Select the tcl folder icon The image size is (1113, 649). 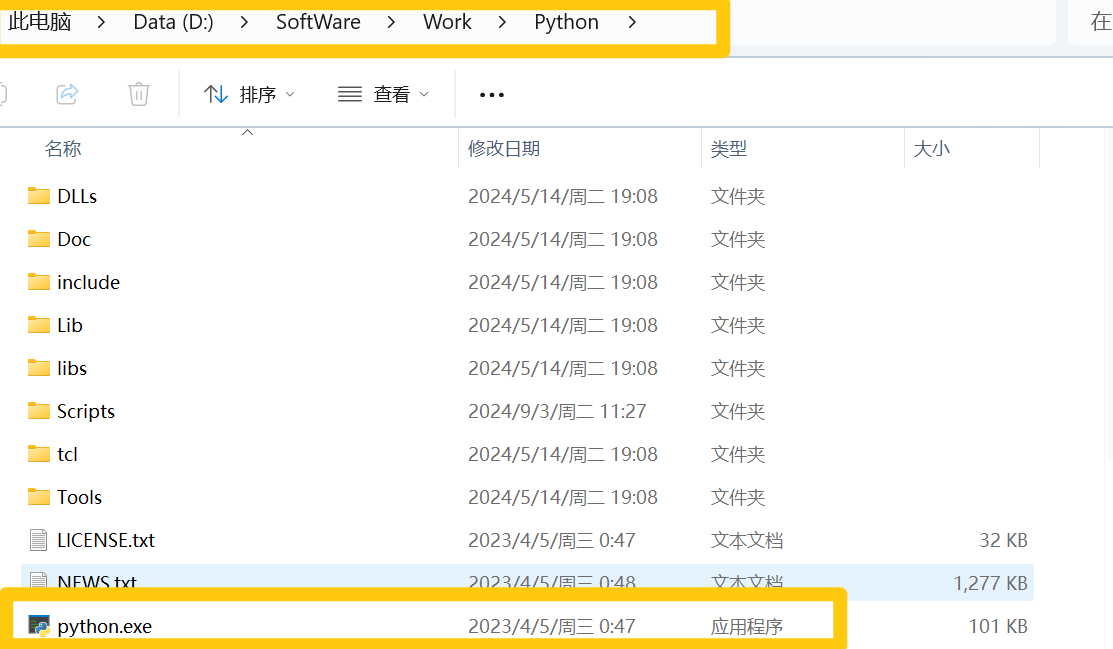click(x=39, y=454)
